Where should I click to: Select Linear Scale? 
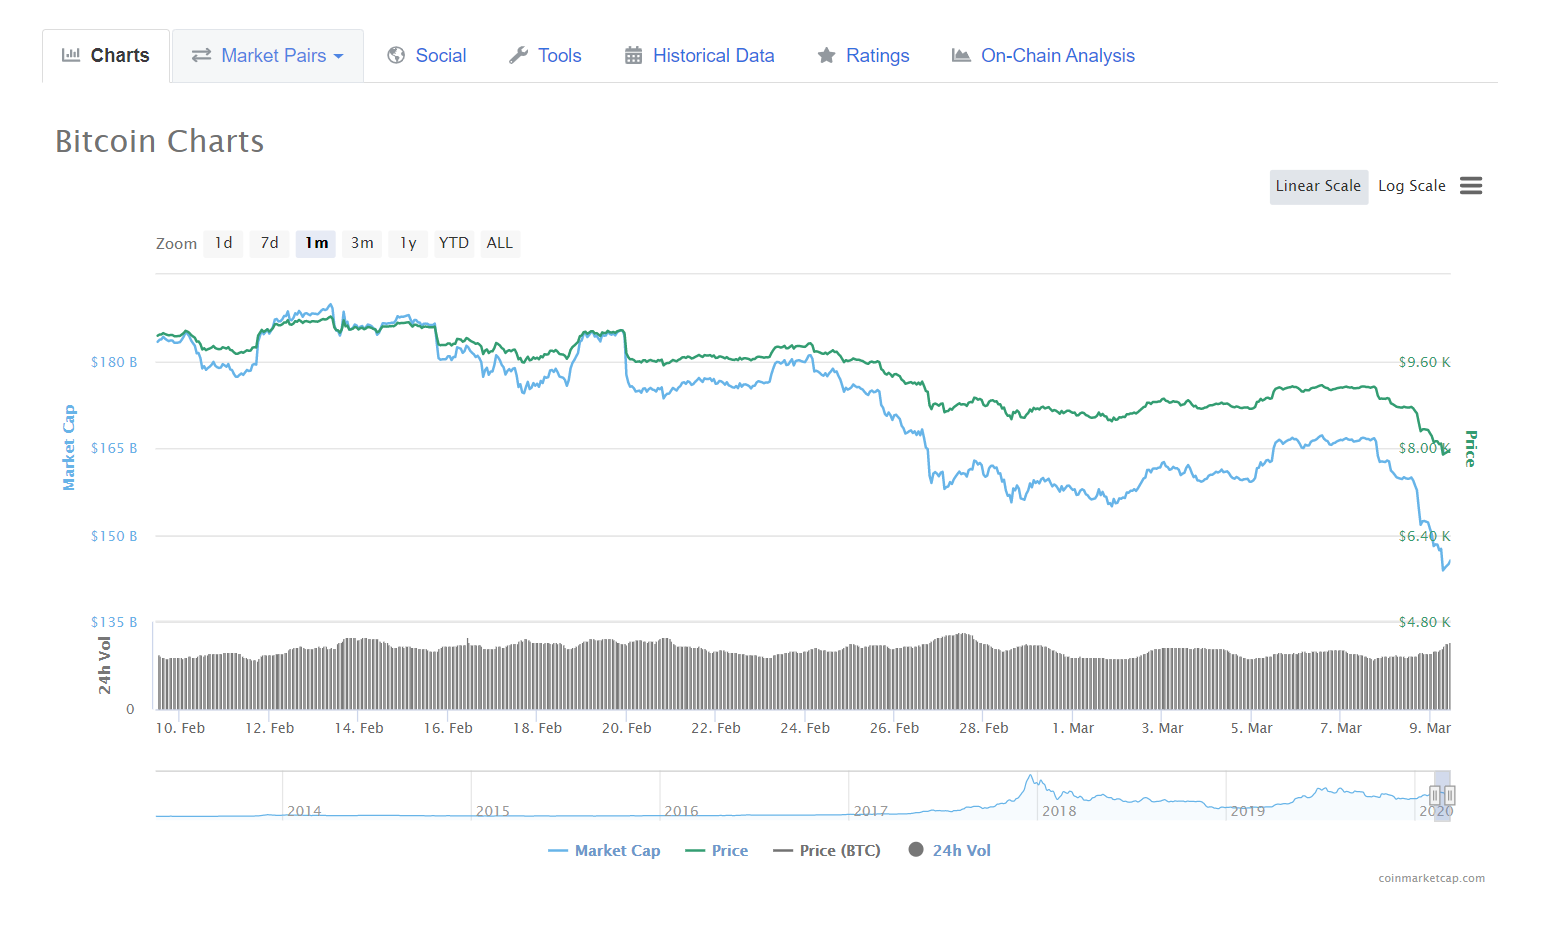(1318, 186)
